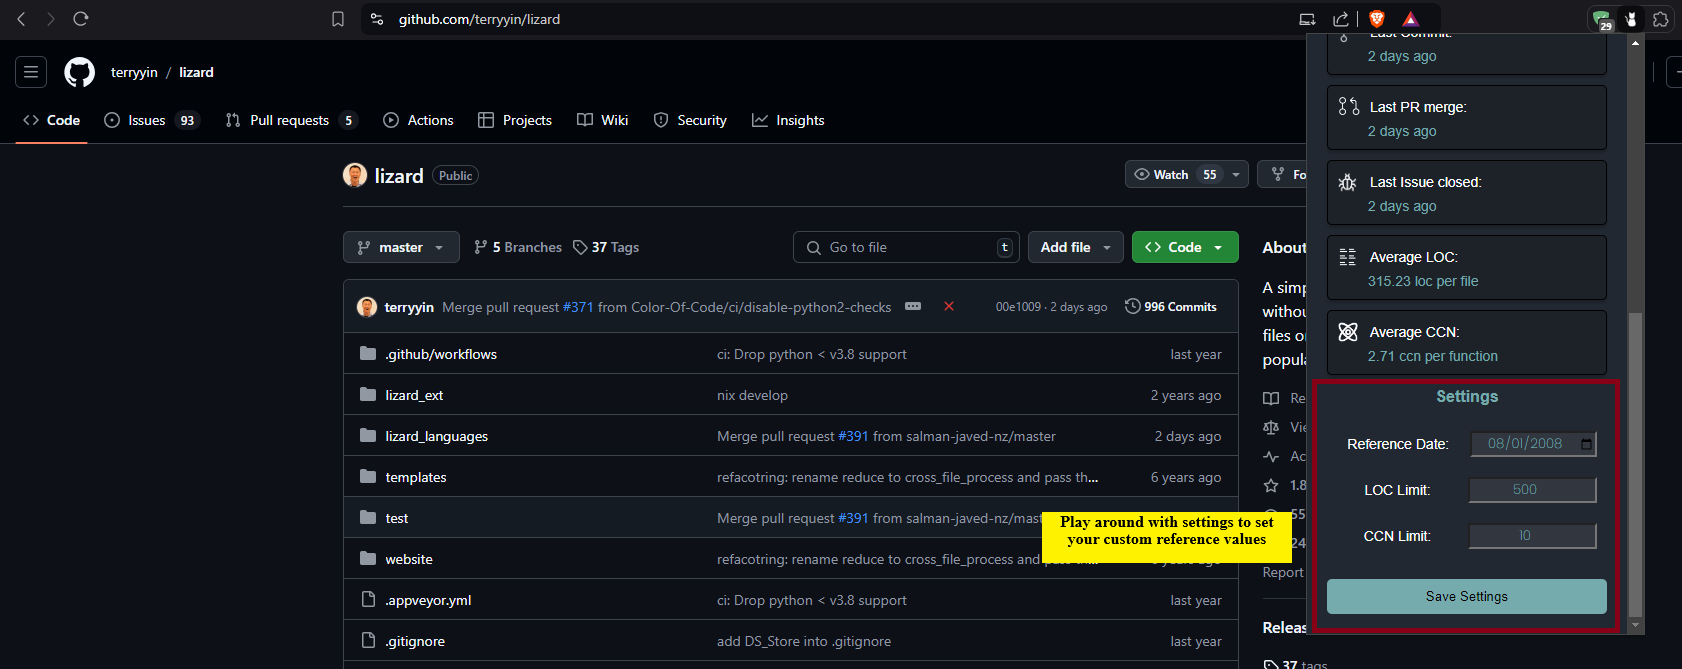Click the Watch button
1682x669 pixels.
[1175, 174]
